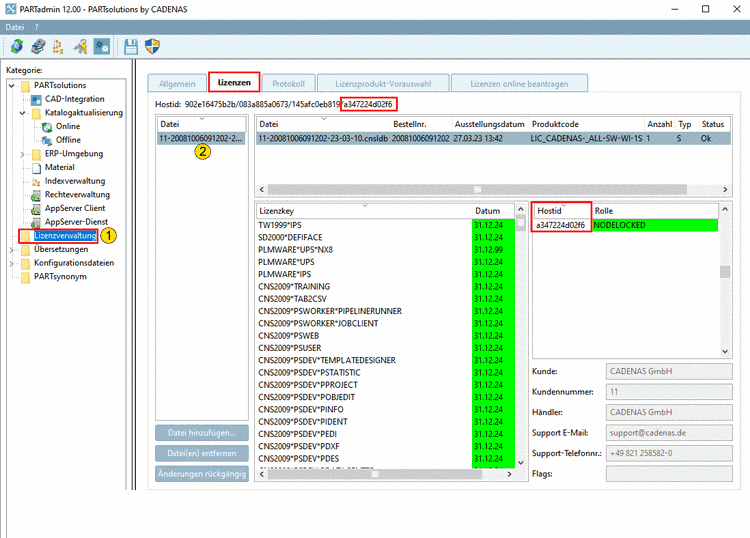Expand the Konfigurationsdateien folder

(12, 263)
